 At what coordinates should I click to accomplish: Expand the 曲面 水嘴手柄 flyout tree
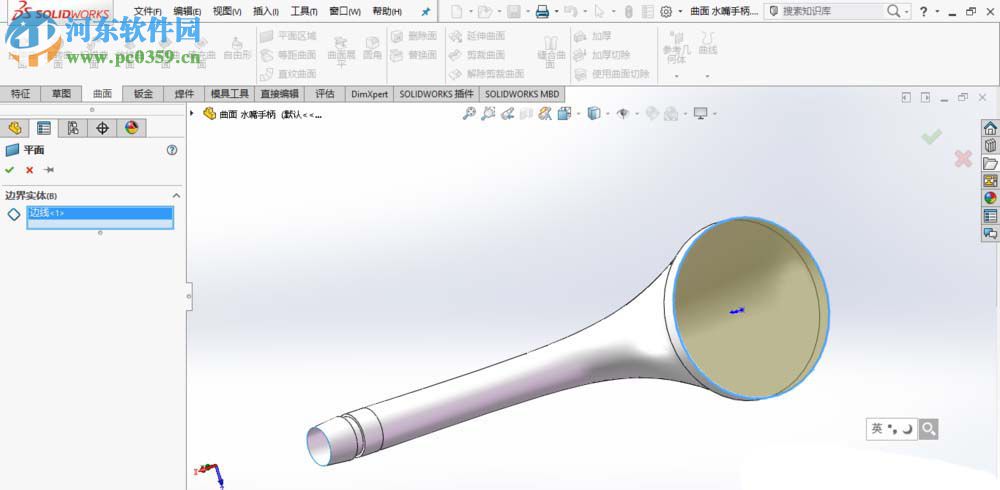(x=191, y=114)
